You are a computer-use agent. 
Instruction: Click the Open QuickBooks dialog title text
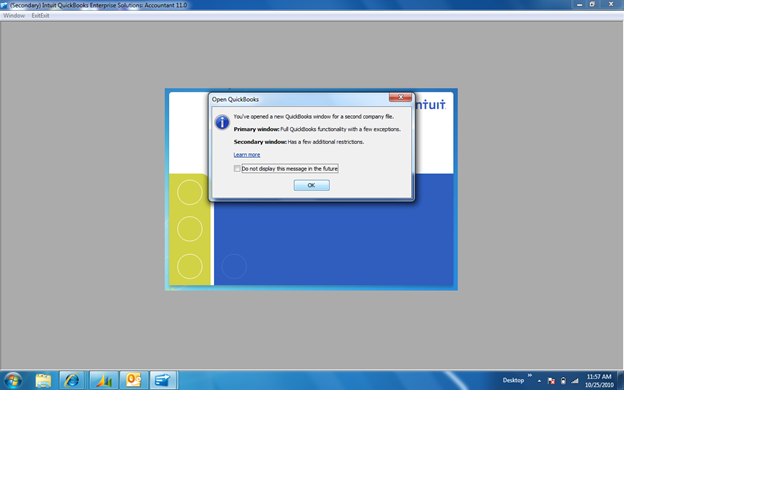pyautogui.click(x=235, y=99)
